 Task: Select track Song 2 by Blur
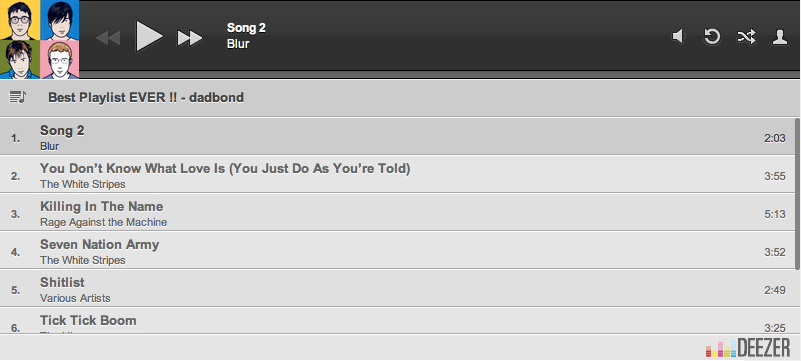397,137
